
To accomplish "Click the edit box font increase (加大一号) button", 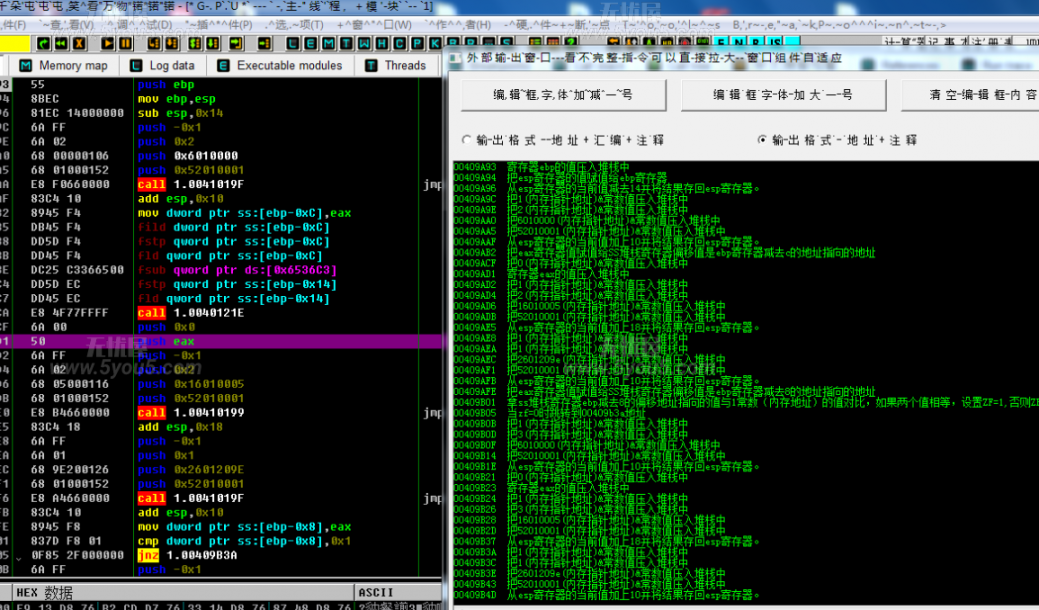I will coord(783,95).
